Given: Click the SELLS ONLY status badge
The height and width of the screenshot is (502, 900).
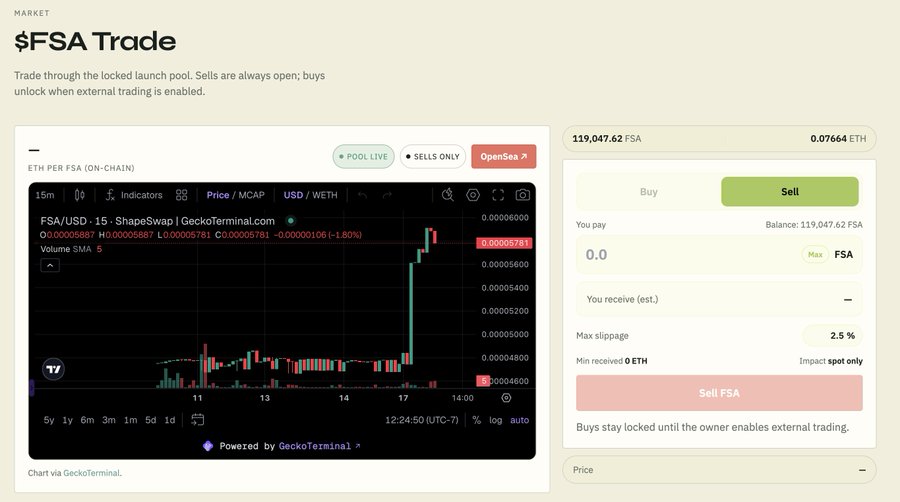Looking at the screenshot, I should (433, 157).
